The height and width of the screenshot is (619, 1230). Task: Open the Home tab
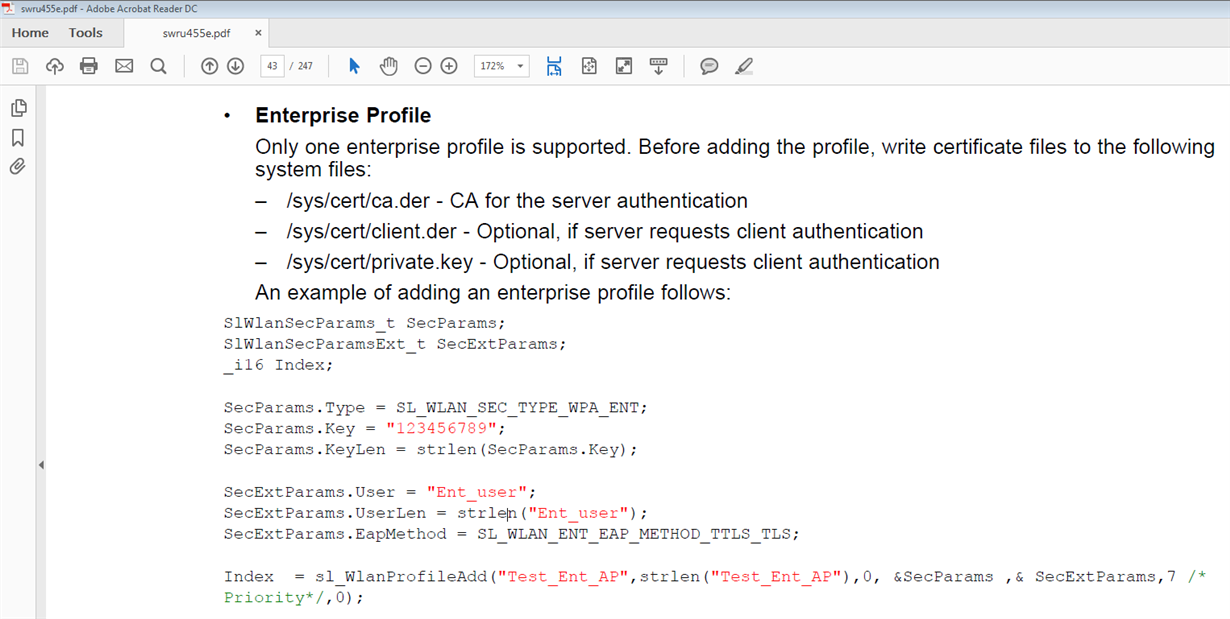pos(30,33)
